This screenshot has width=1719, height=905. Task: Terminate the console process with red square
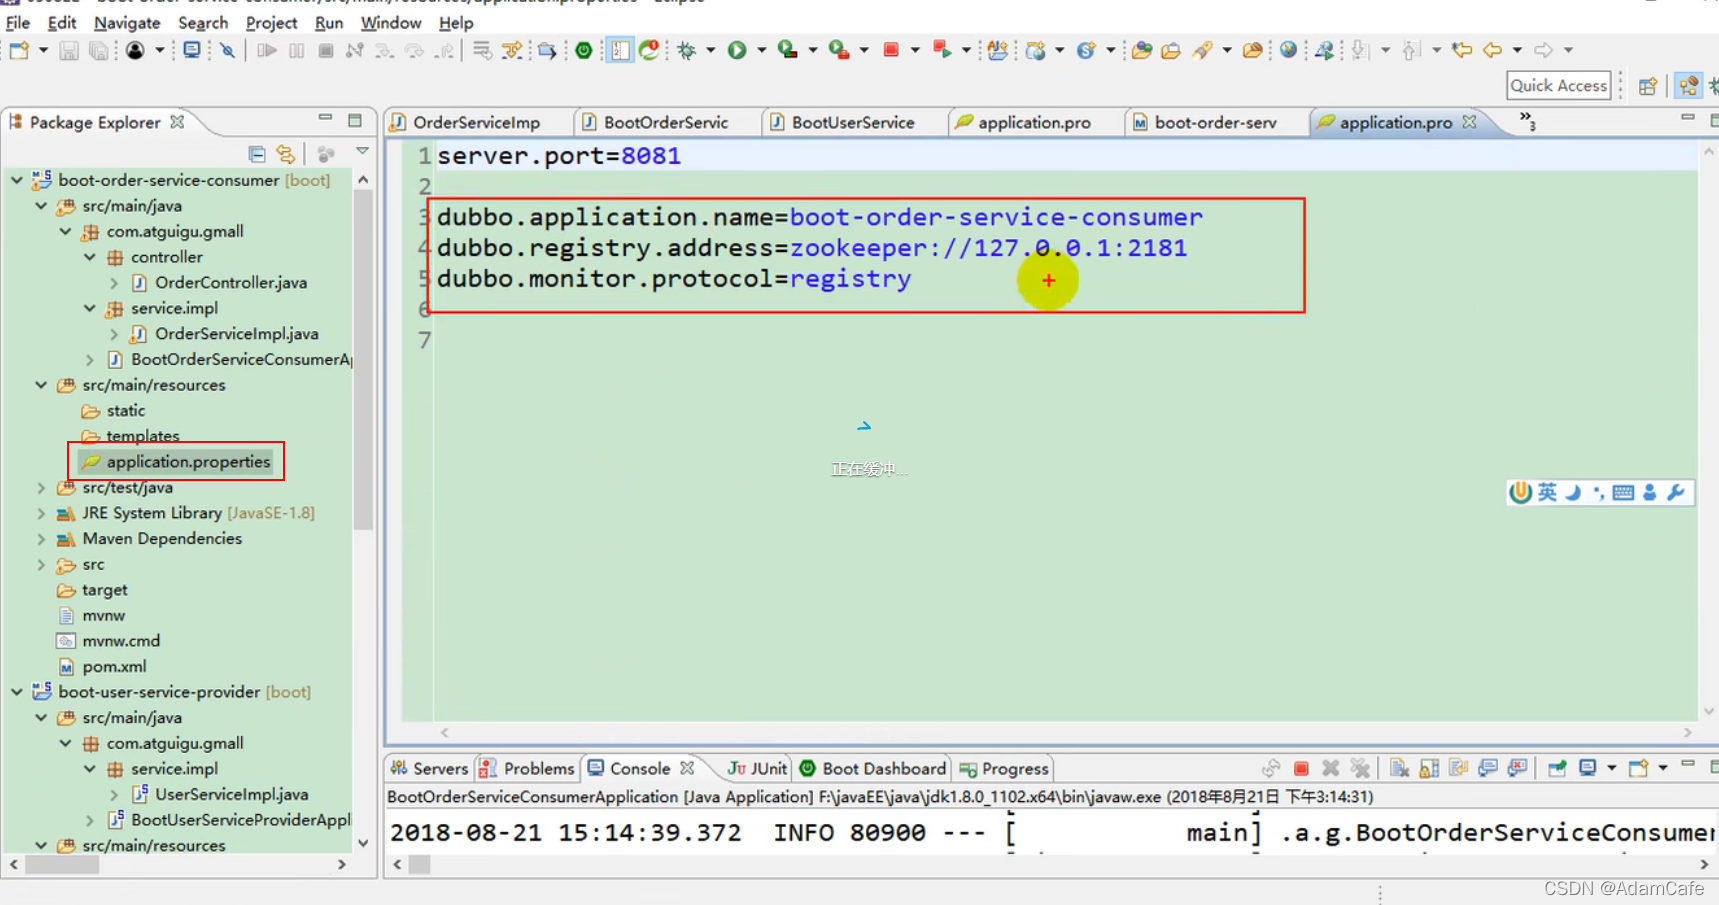[x=1301, y=768]
